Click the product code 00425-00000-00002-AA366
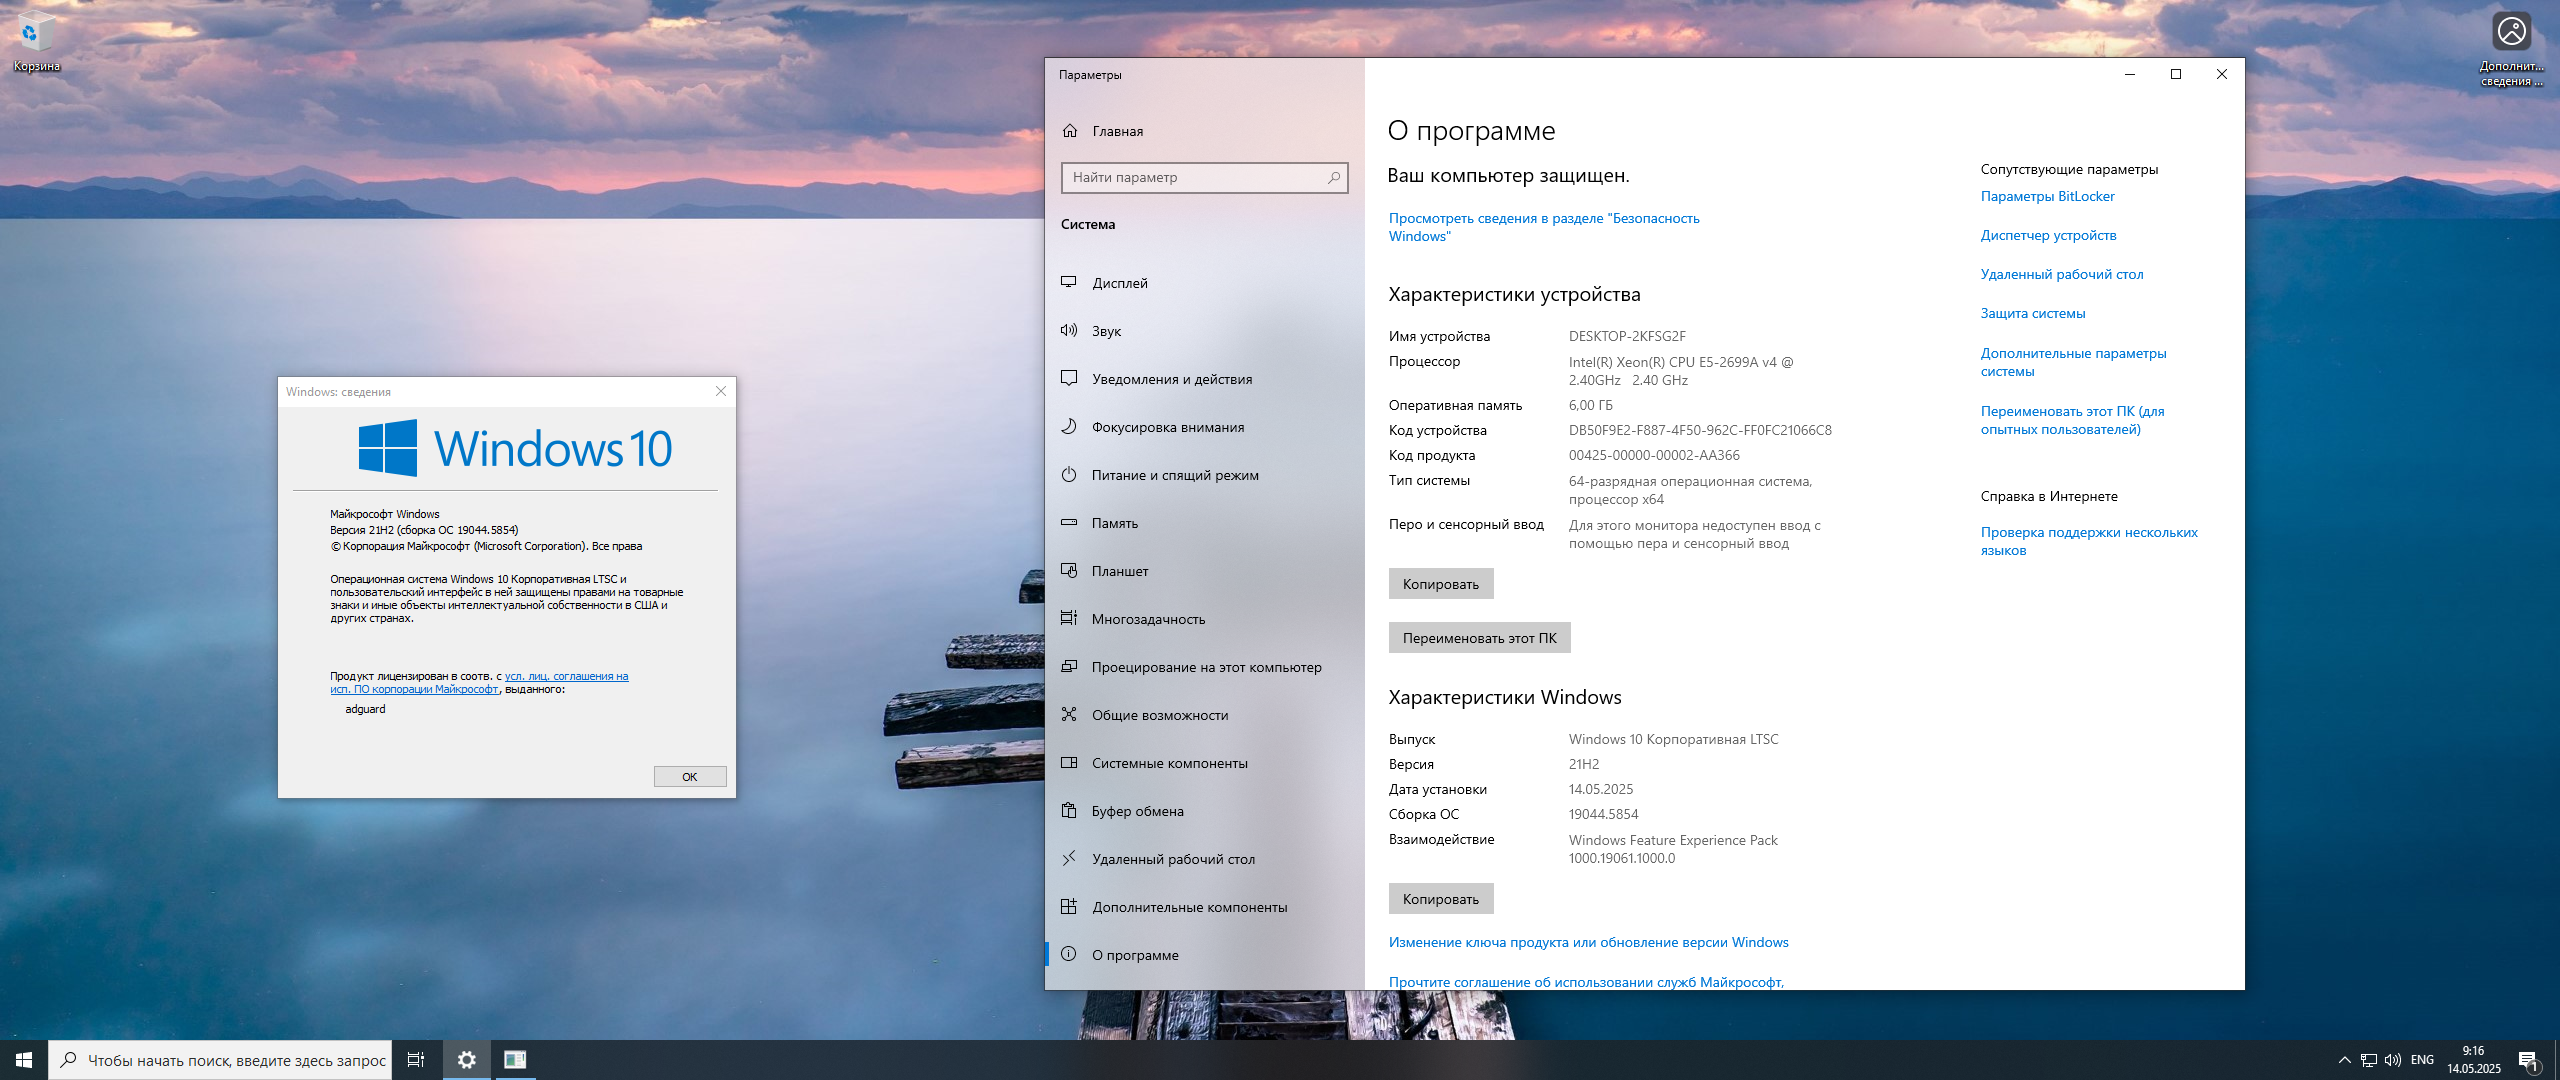The width and height of the screenshot is (2560, 1080). [1654, 455]
